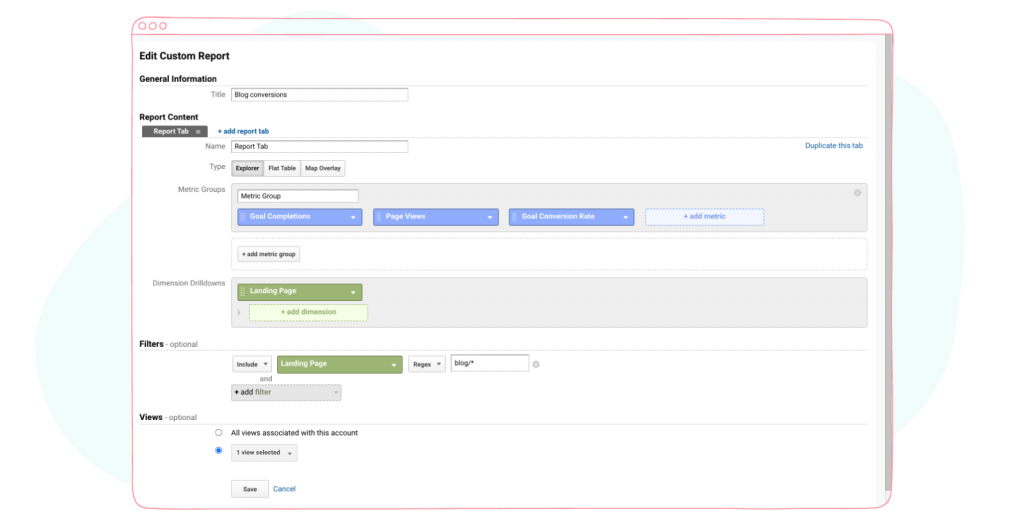Click the vertical scrollbar on the right

click(x=888, y=261)
